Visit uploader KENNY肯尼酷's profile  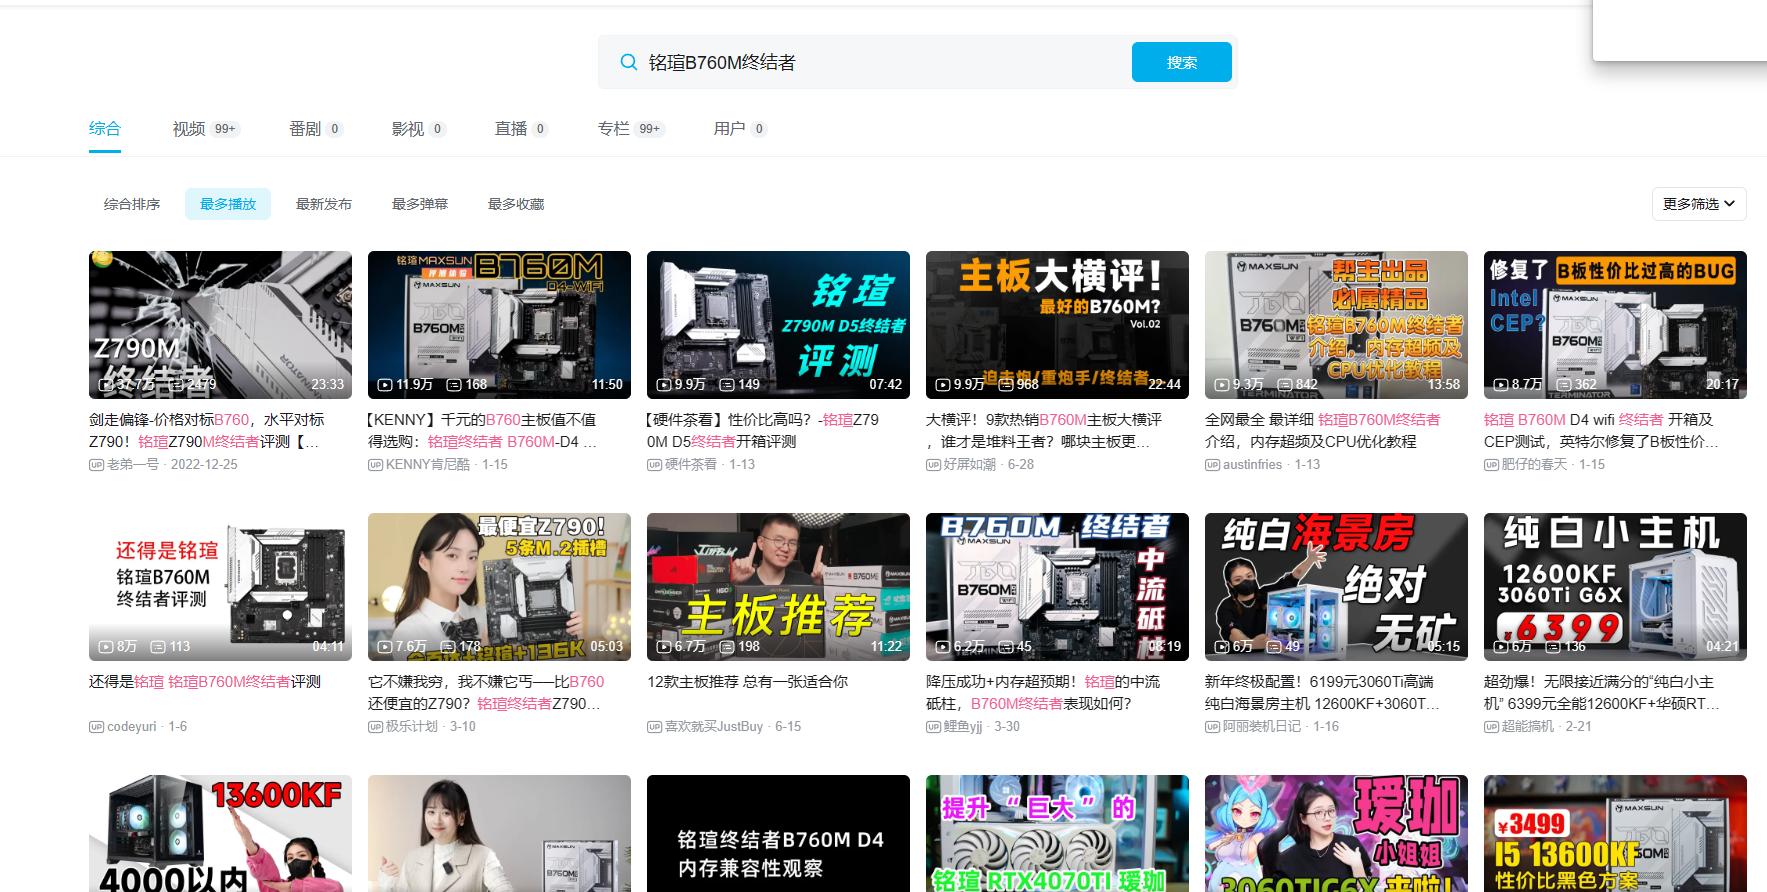click(428, 464)
